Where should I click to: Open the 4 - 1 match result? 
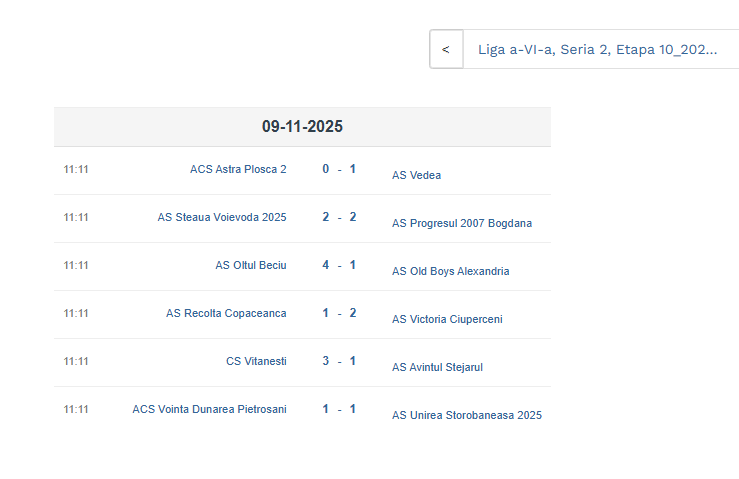pyautogui.click(x=339, y=265)
